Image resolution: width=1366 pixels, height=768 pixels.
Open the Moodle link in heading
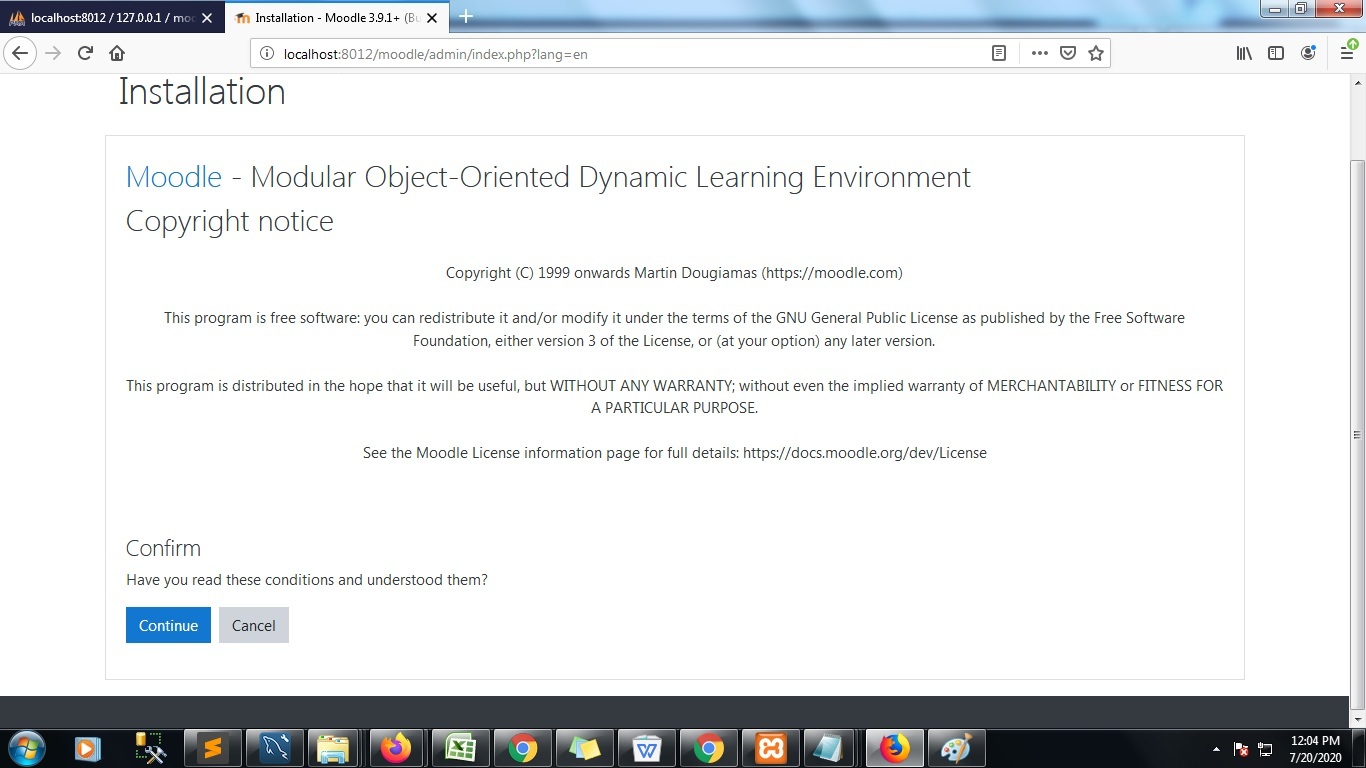click(x=174, y=177)
